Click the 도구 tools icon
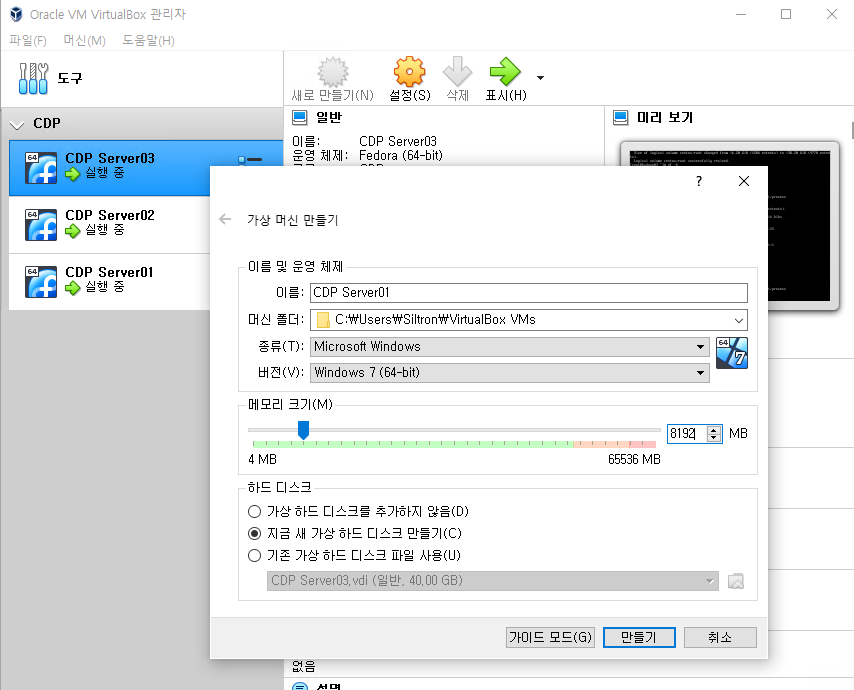The height and width of the screenshot is (690, 854). 33,78
